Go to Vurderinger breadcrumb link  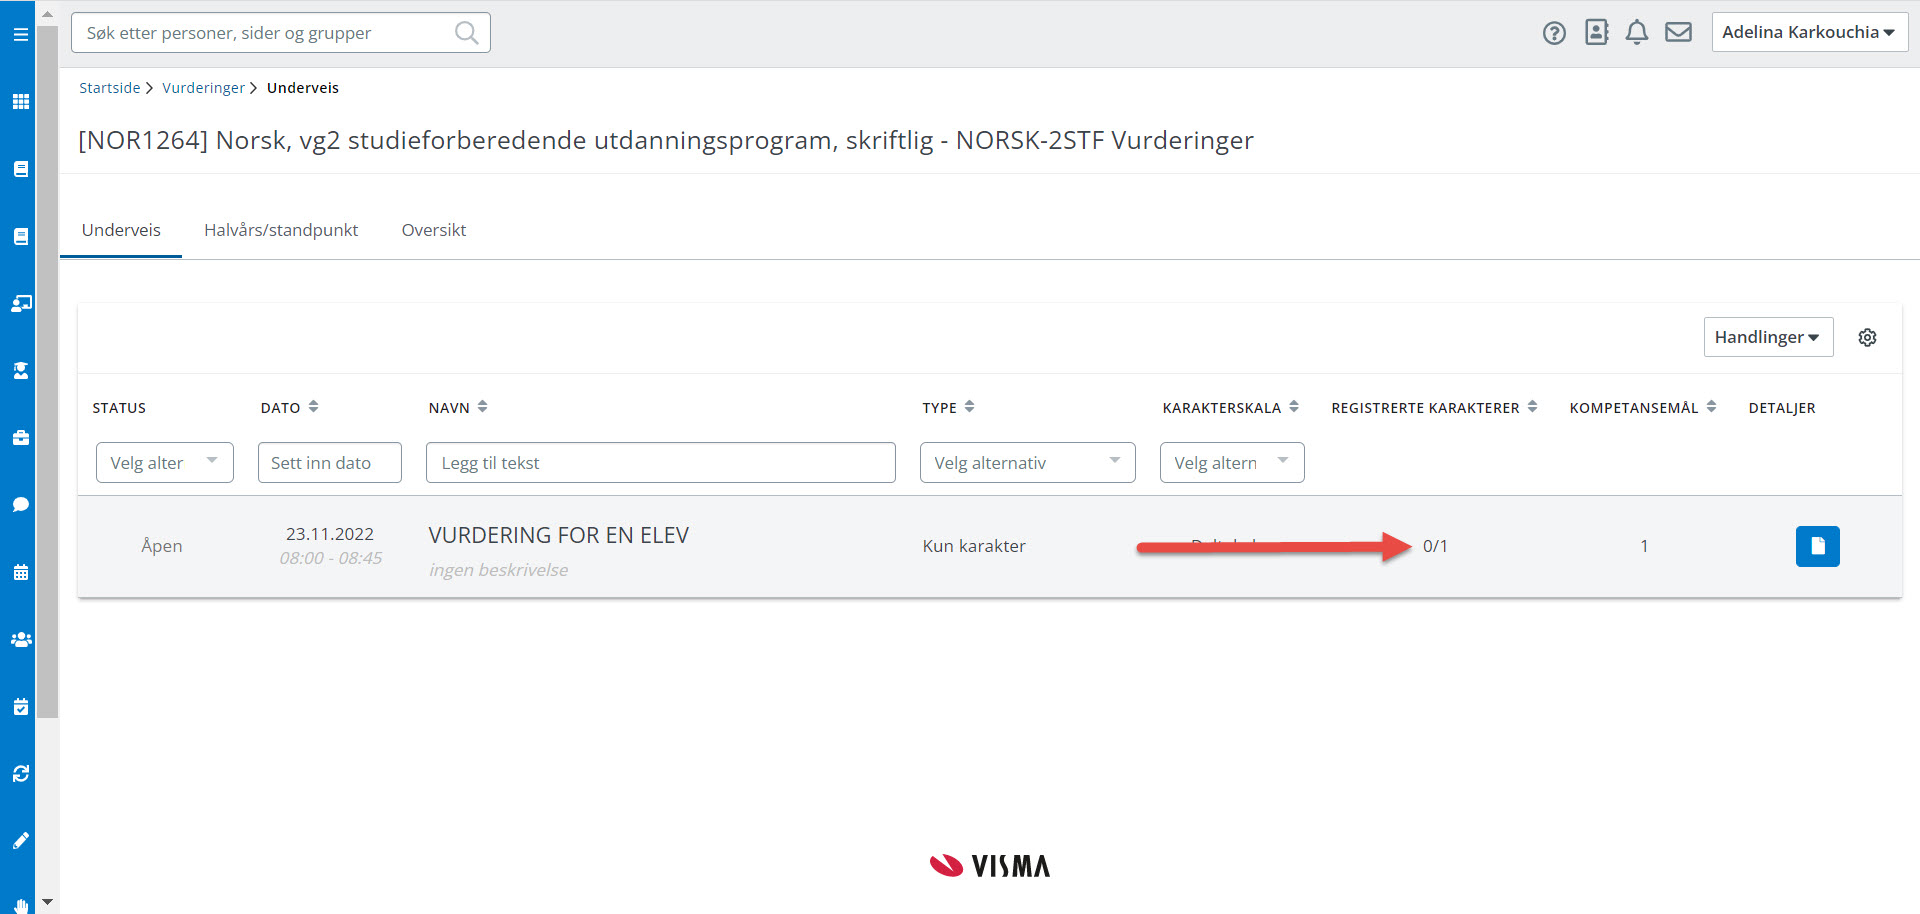pyautogui.click(x=203, y=88)
